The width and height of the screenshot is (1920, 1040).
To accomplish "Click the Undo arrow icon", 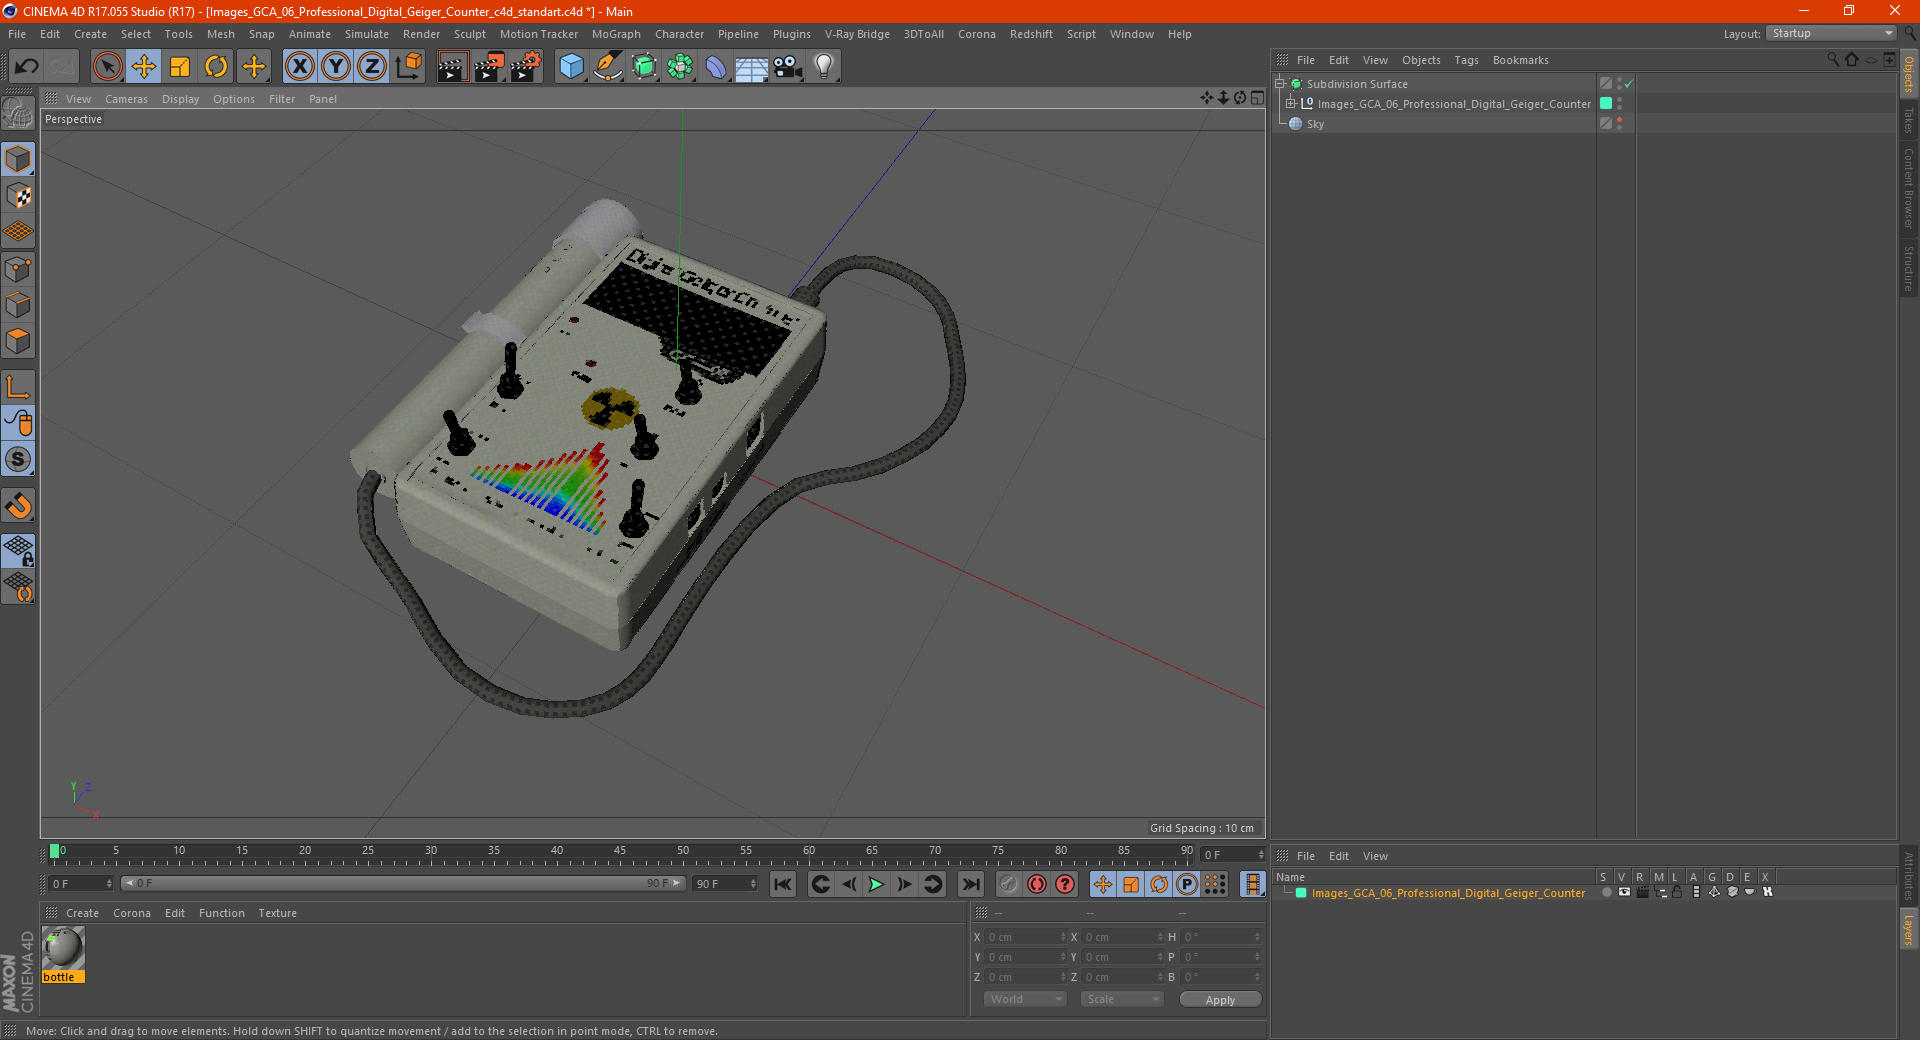I will (x=27, y=67).
